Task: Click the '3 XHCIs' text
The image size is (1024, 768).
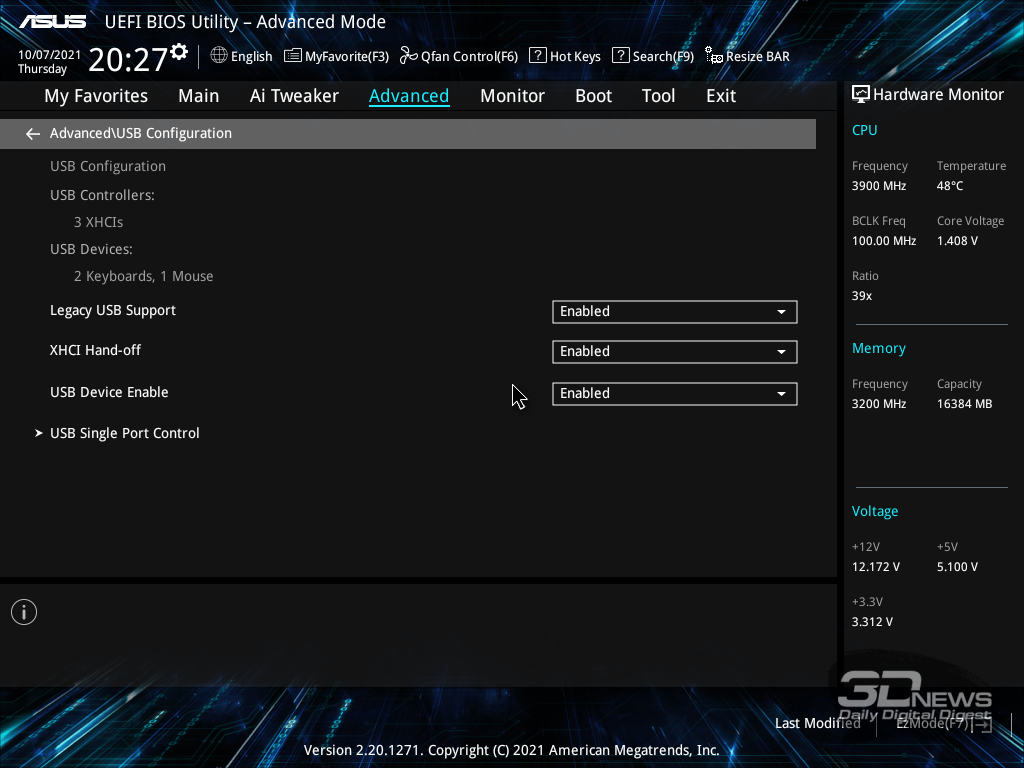Action: [99, 222]
